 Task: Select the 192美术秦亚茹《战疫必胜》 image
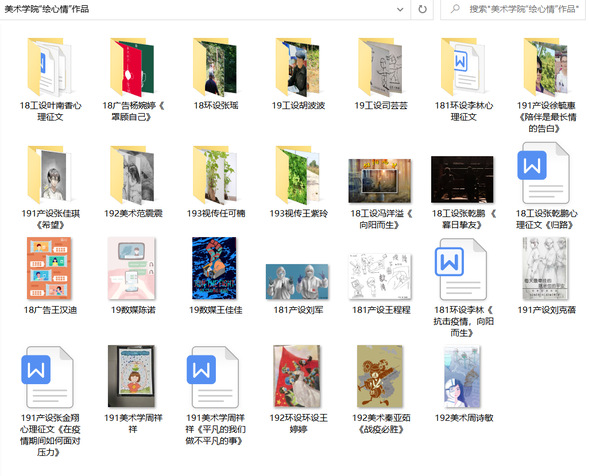pyautogui.click(x=380, y=376)
